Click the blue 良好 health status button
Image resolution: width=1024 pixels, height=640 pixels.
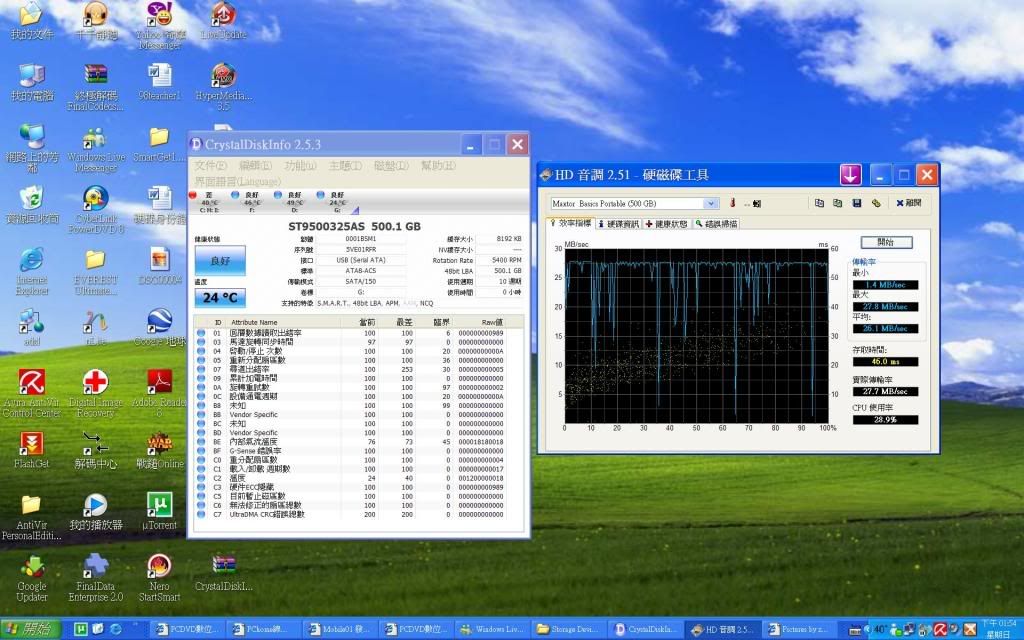(x=220, y=261)
